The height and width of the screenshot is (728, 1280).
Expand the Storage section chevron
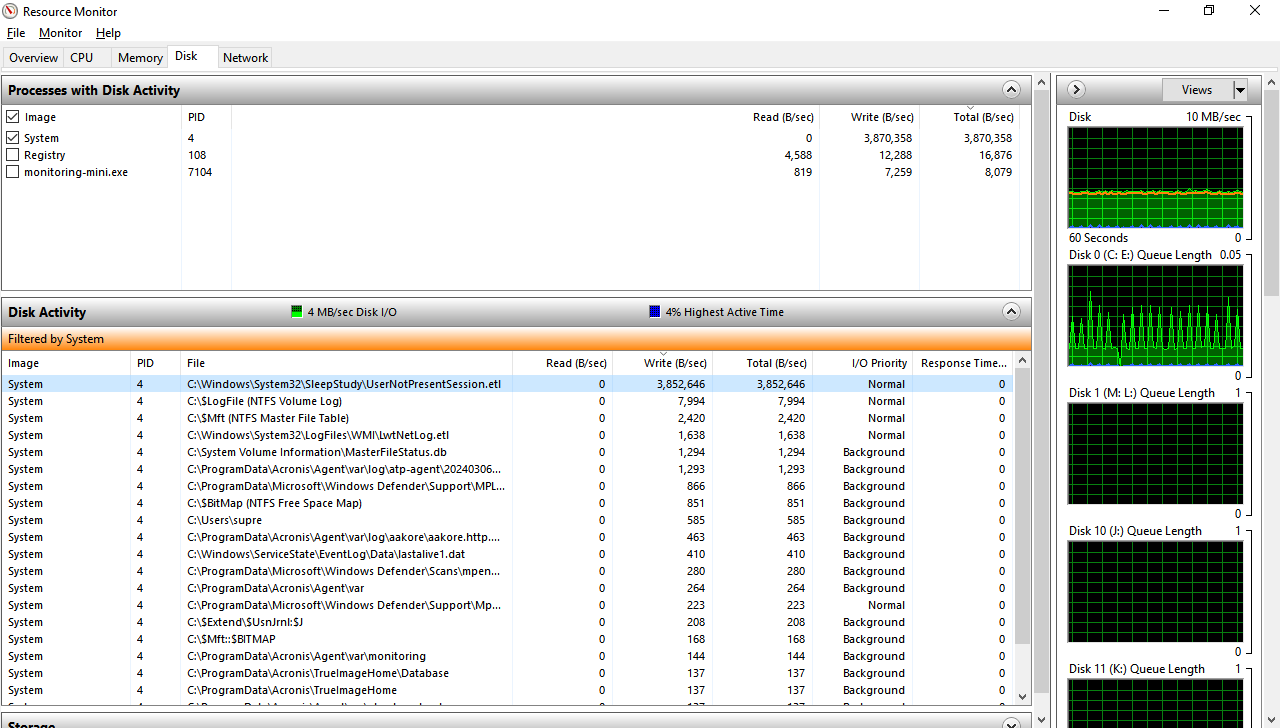(1011, 723)
